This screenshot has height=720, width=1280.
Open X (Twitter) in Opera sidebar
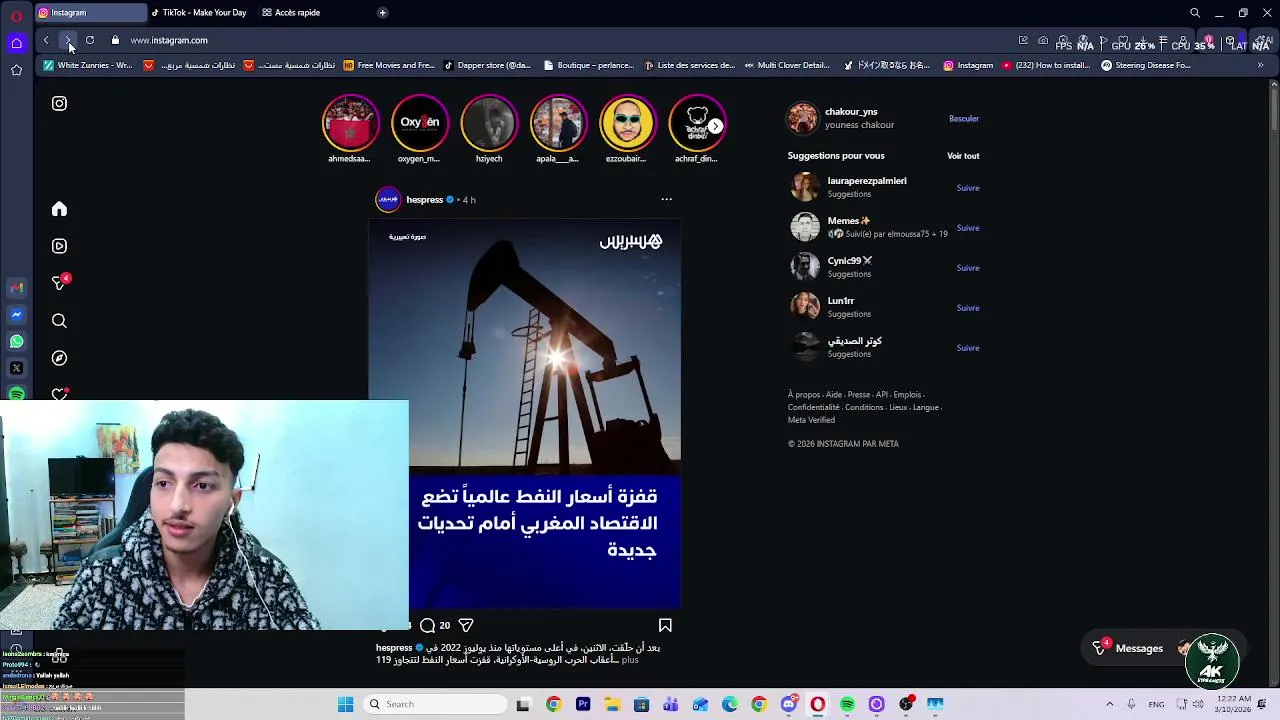[16, 368]
